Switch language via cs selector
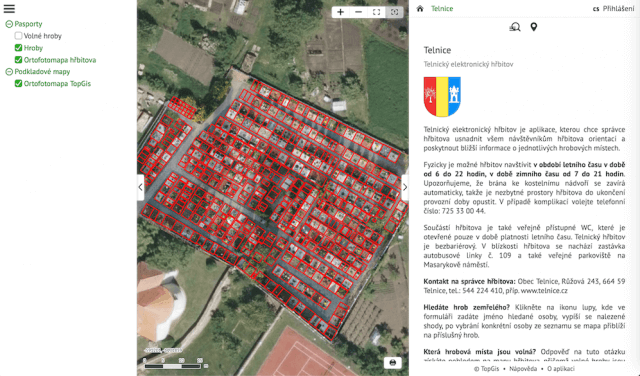The image size is (640, 376). pyautogui.click(x=596, y=9)
